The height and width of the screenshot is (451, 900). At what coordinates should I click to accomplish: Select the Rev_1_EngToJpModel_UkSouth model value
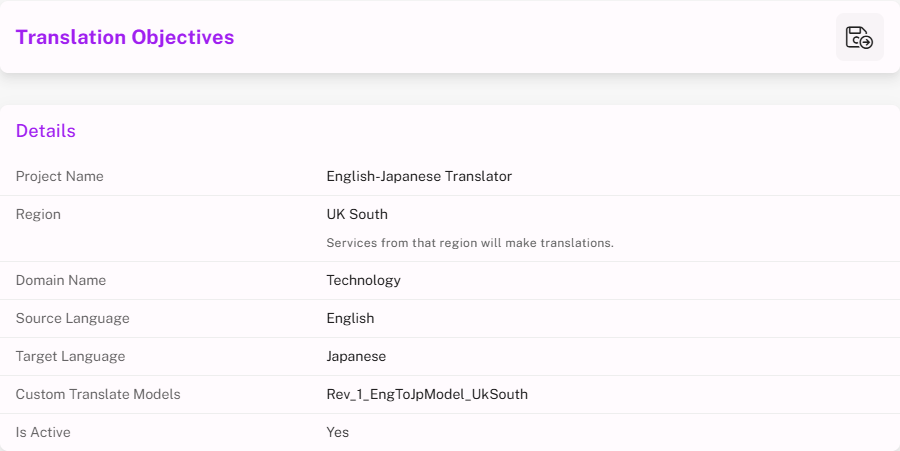[427, 394]
